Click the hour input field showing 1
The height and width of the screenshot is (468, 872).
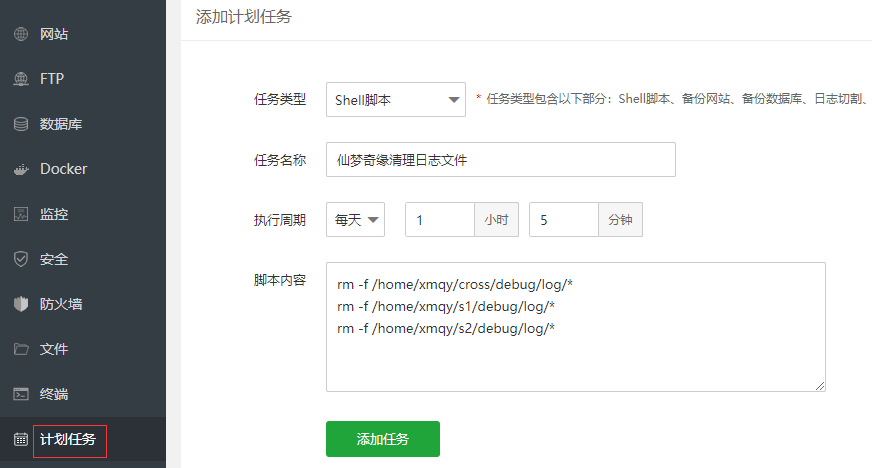(x=439, y=220)
